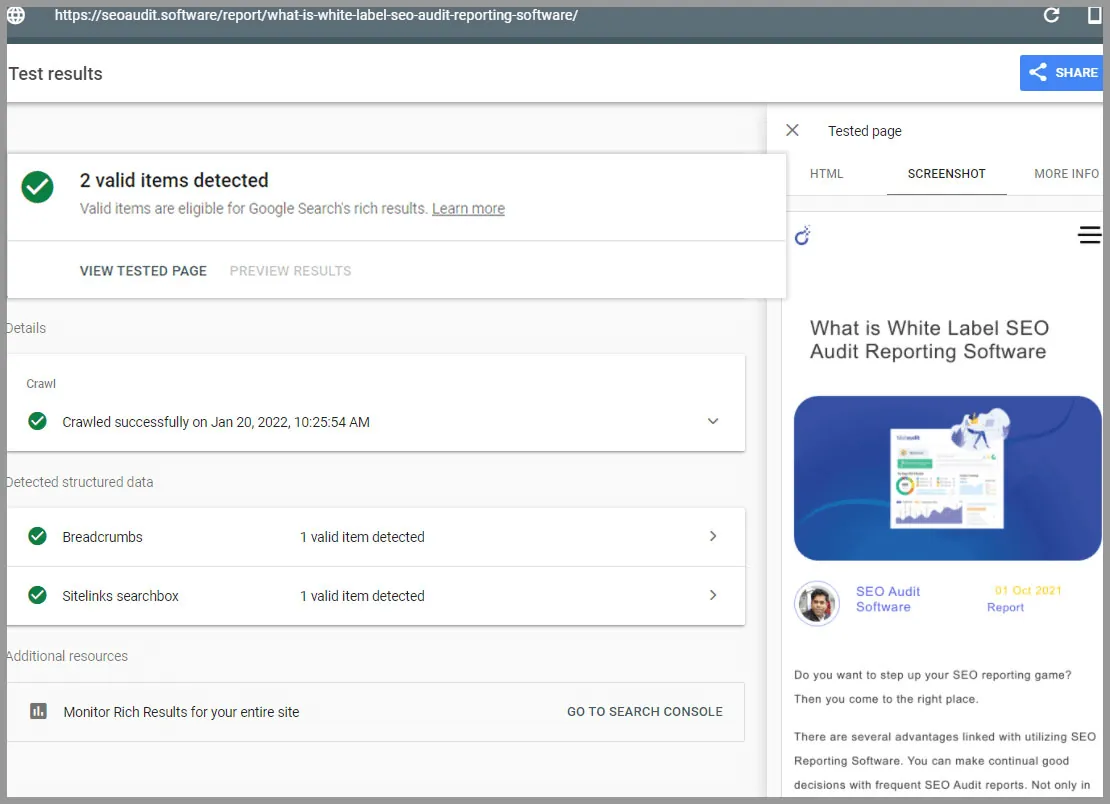Viewport: 1110px width, 804px height.
Task: Click the 'Breadcrumbs' row label
Action: pyautogui.click(x=102, y=536)
